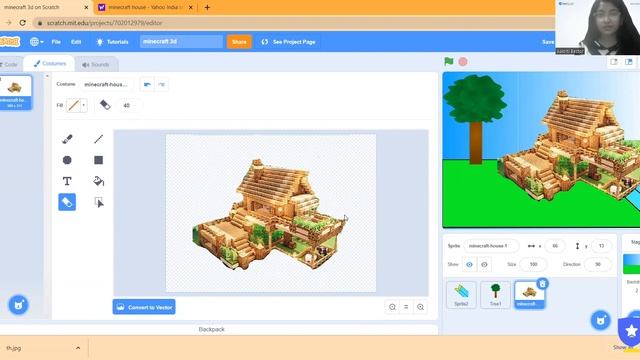Select the Sprite2 sprite thumbnail
The height and width of the screenshot is (360, 640).
coord(461,295)
